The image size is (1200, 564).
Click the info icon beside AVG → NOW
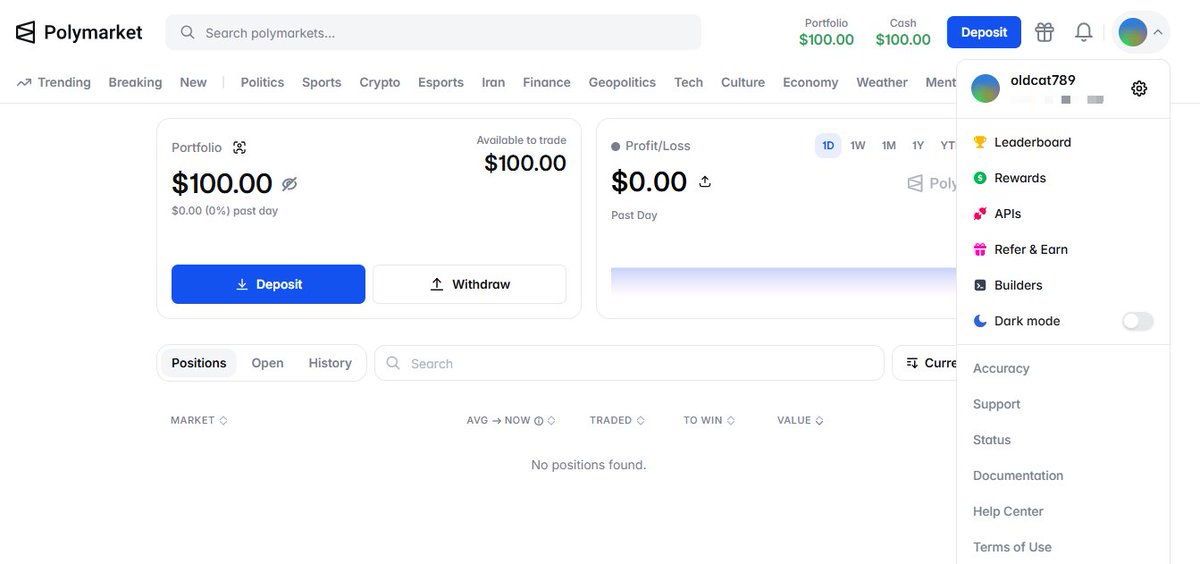pyautogui.click(x=539, y=421)
